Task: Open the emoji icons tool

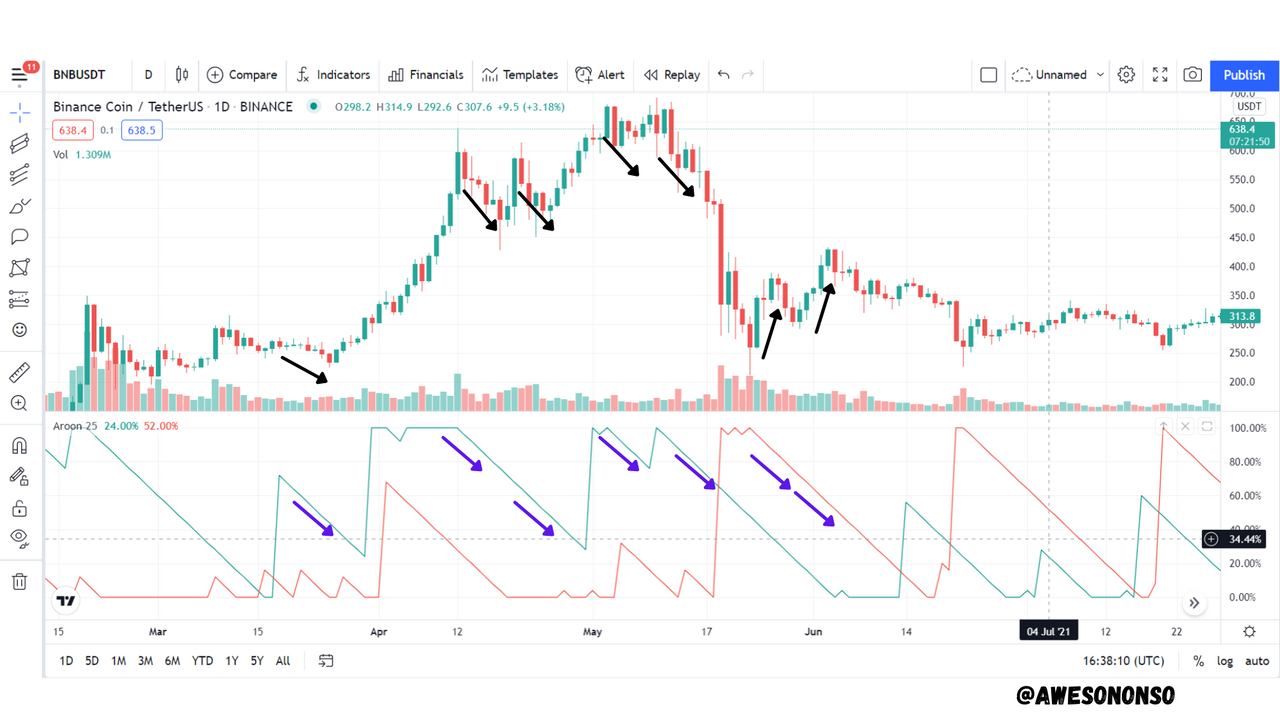Action: [x=20, y=330]
